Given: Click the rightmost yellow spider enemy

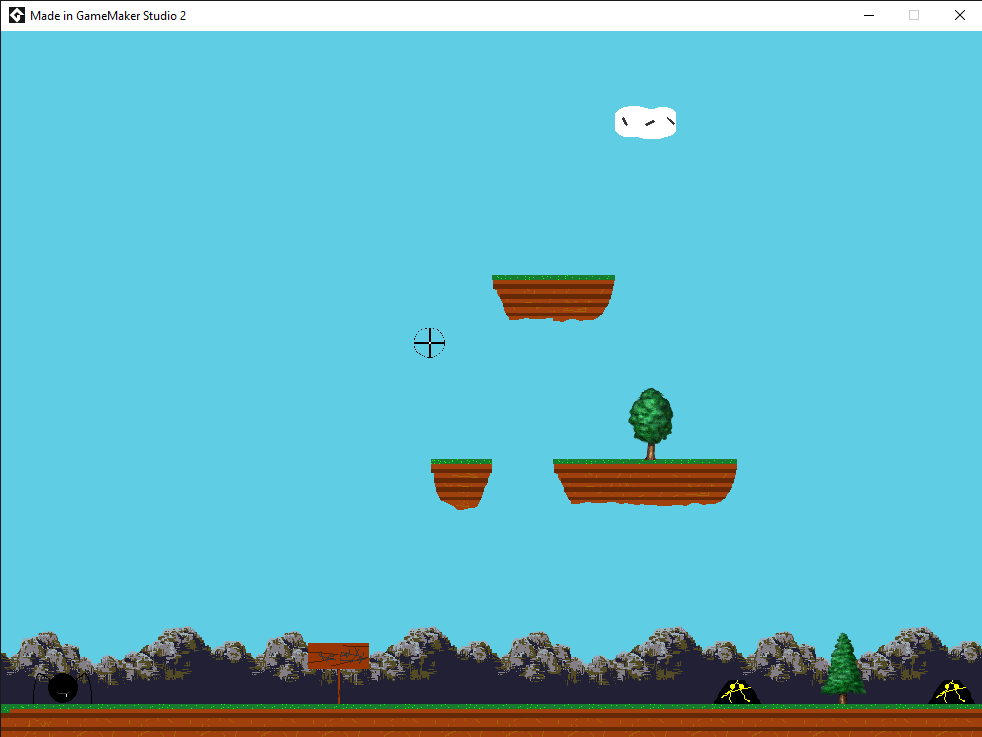Looking at the screenshot, I should (x=949, y=690).
